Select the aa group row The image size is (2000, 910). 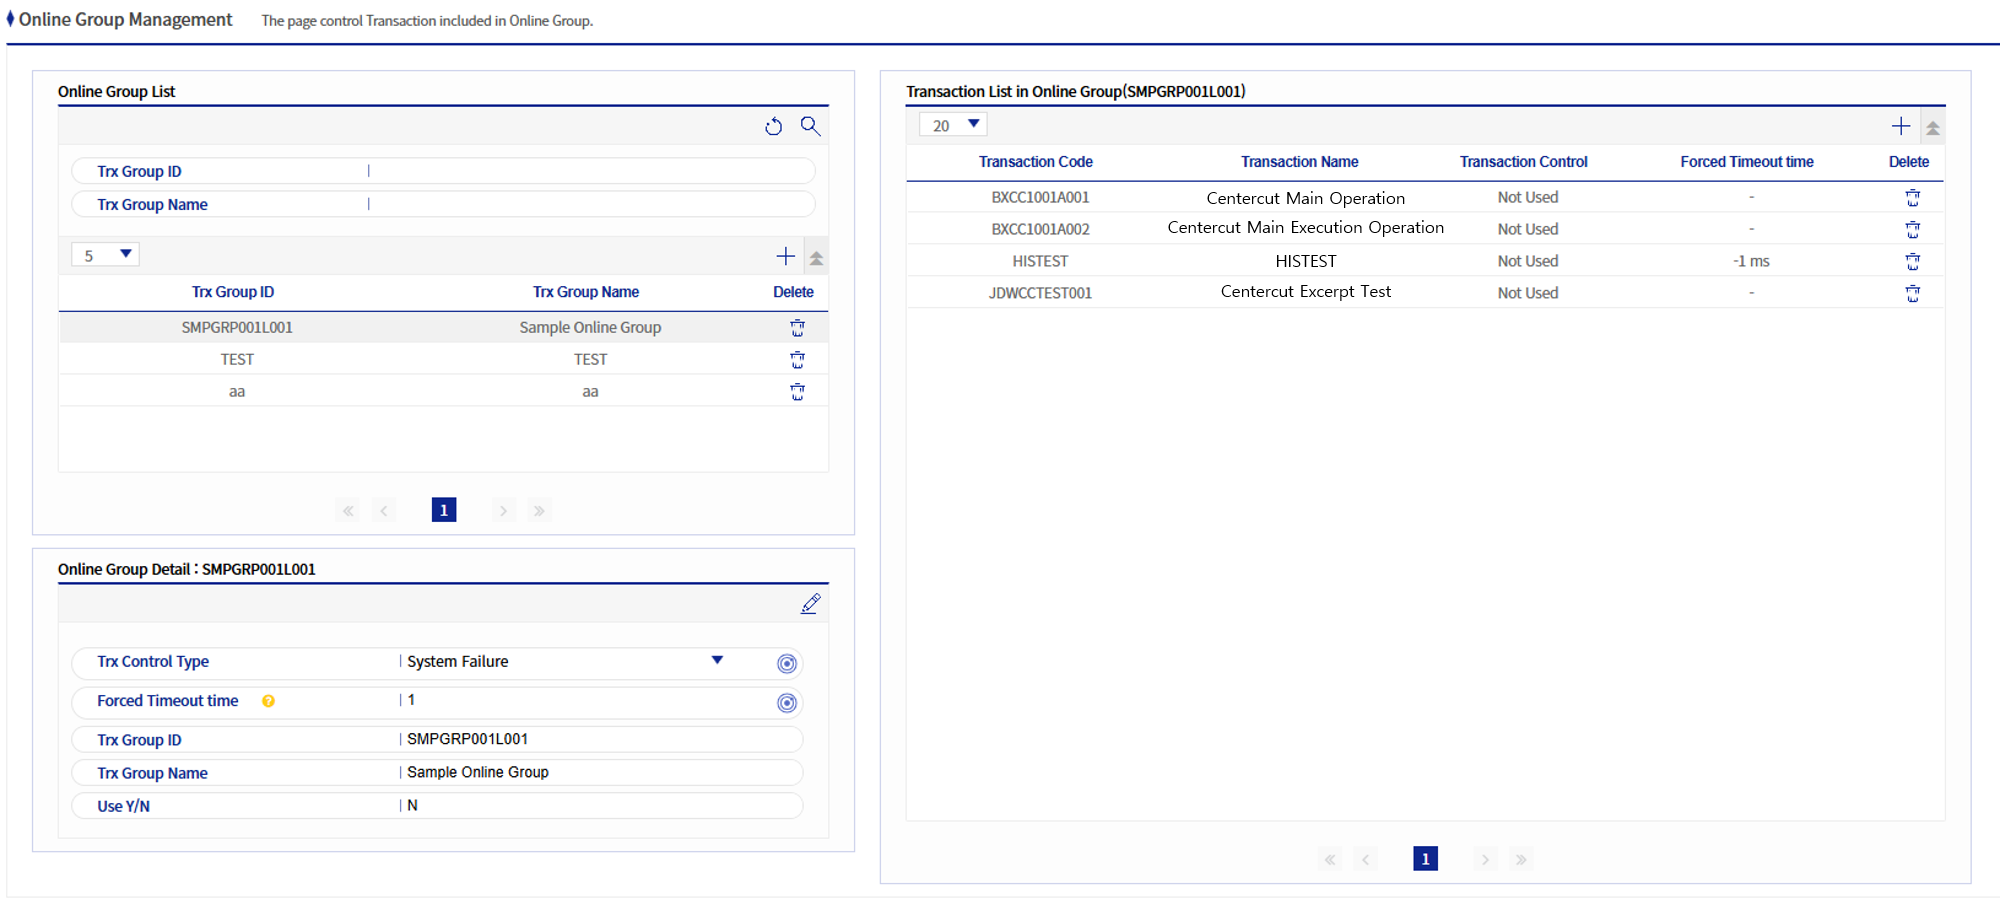click(x=237, y=392)
